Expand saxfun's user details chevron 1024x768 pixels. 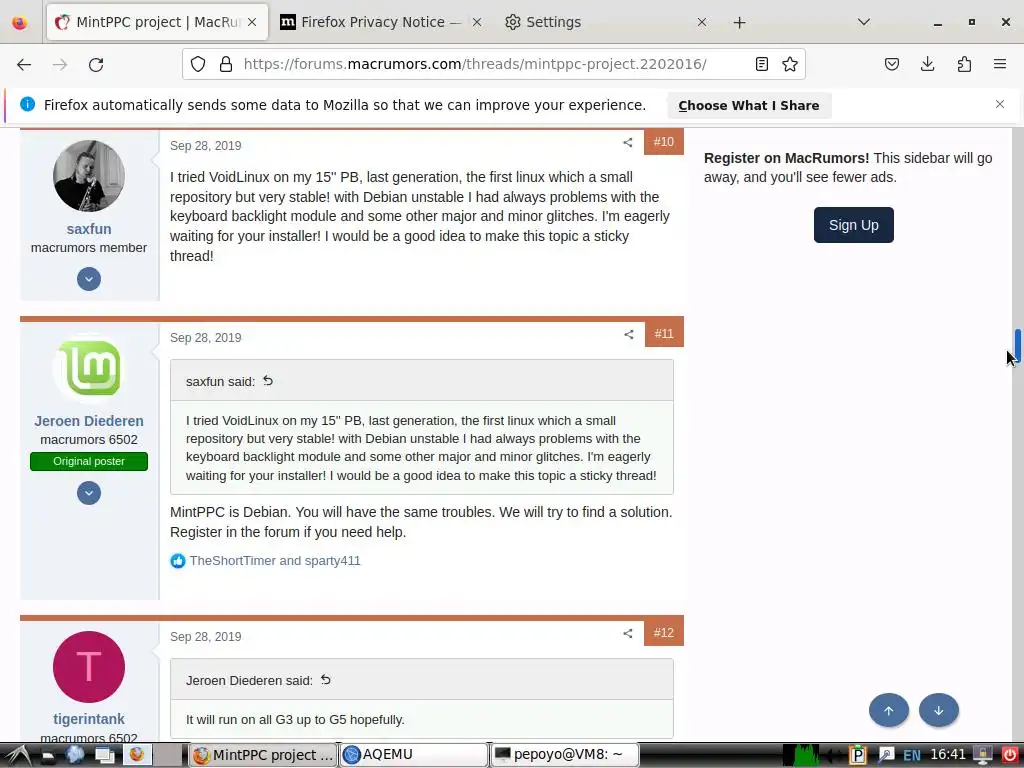pos(89,279)
